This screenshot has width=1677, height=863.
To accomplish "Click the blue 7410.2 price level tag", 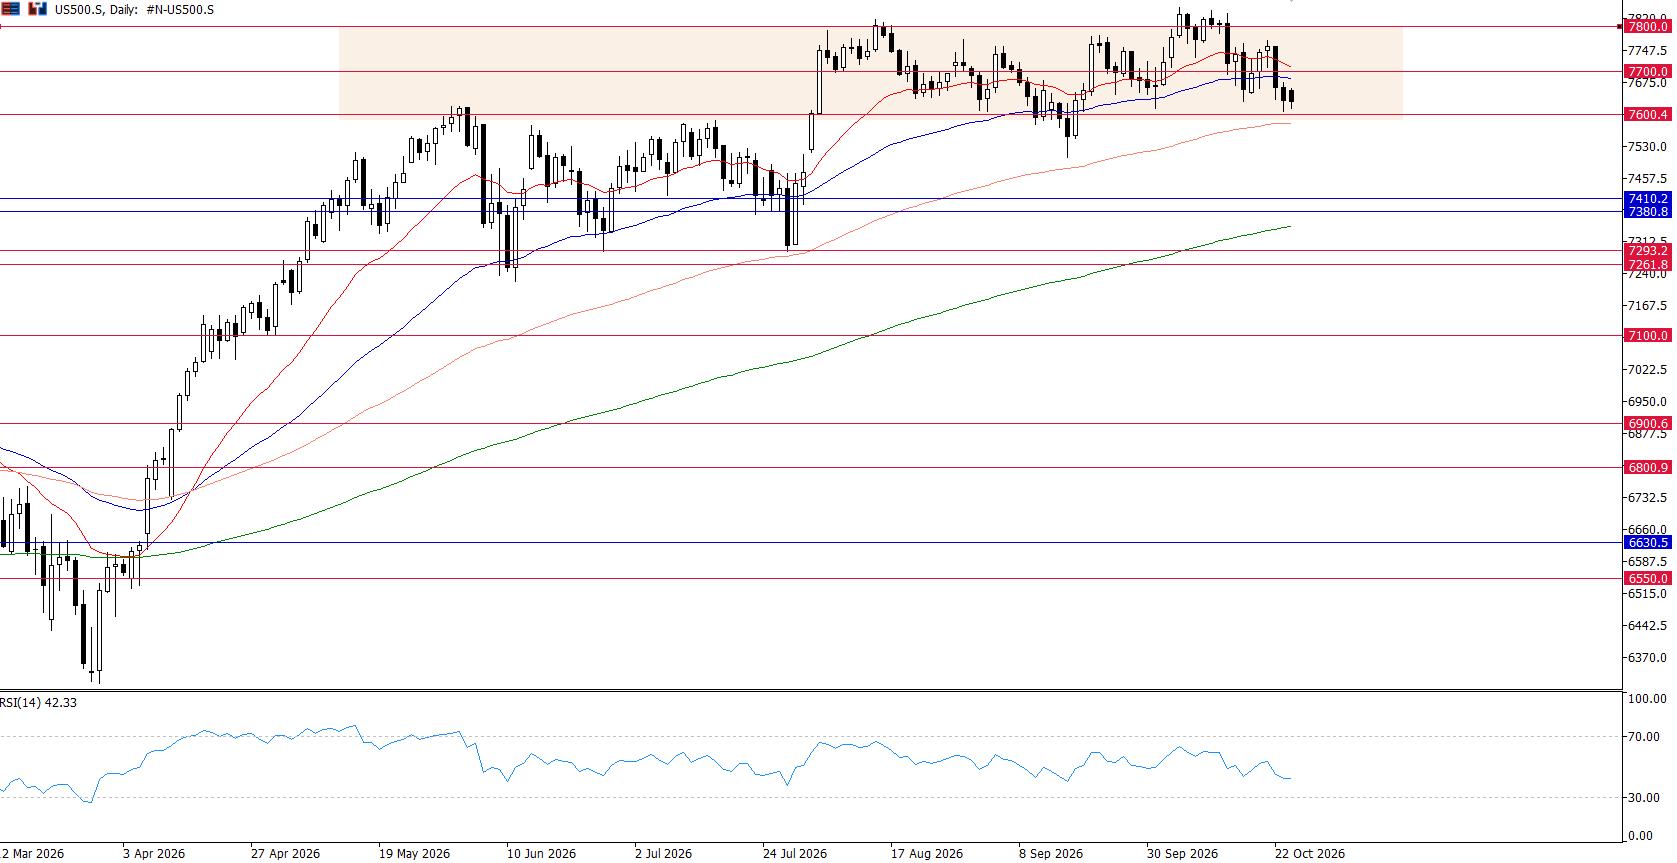I will pos(1647,199).
